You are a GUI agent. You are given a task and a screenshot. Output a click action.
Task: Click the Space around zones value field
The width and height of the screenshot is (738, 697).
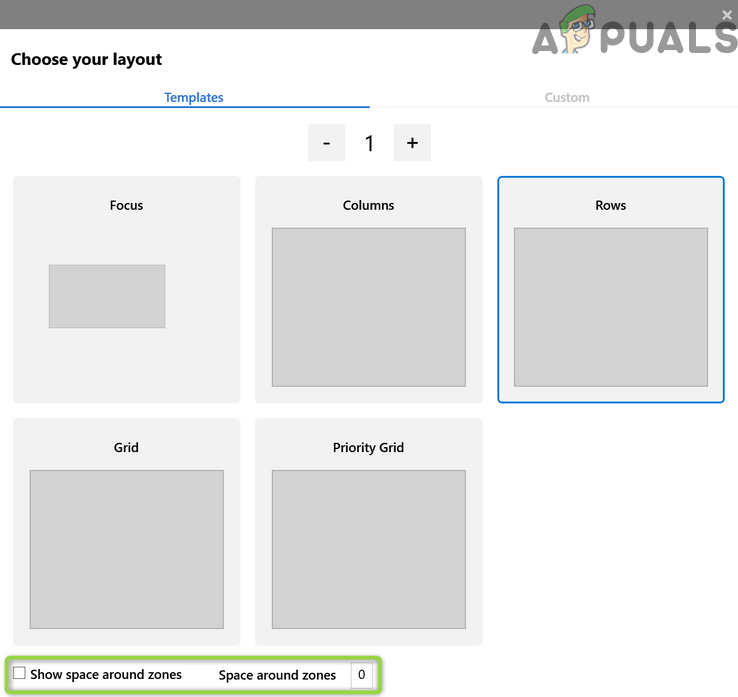361,675
